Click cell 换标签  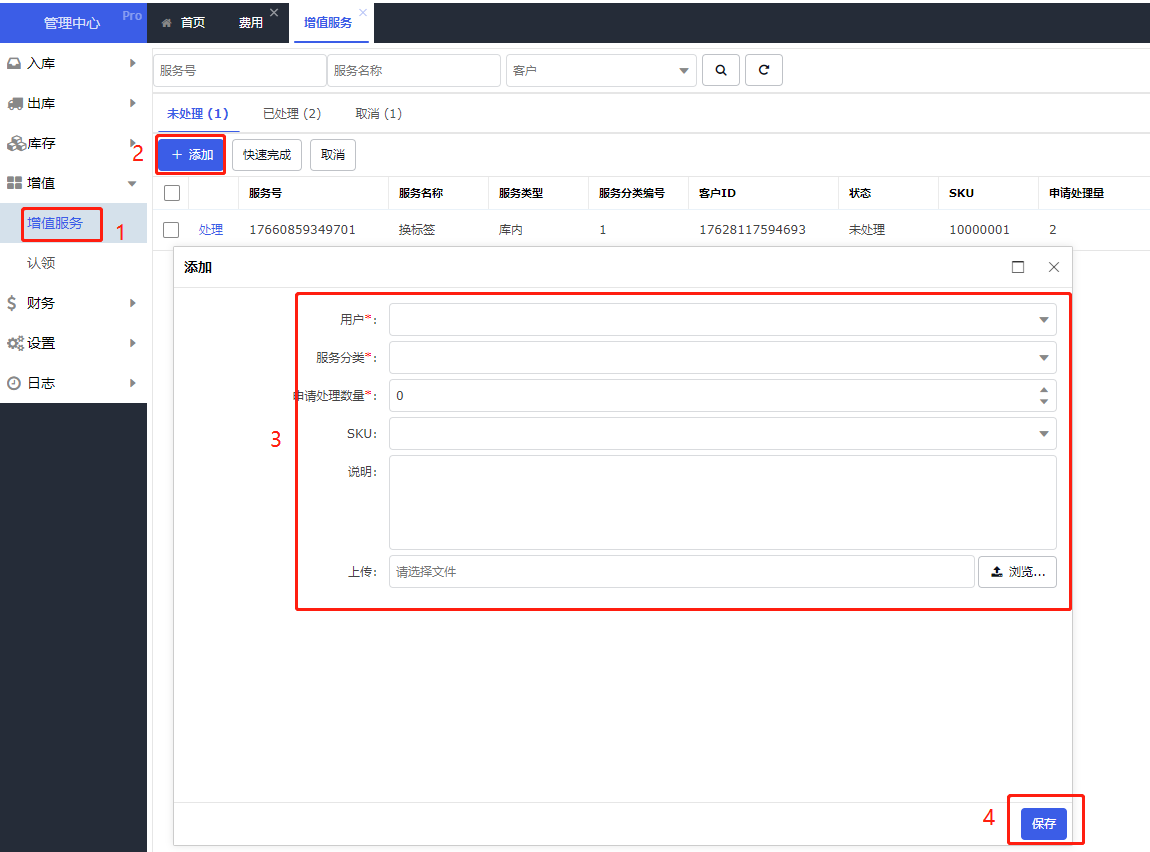pos(417,229)
